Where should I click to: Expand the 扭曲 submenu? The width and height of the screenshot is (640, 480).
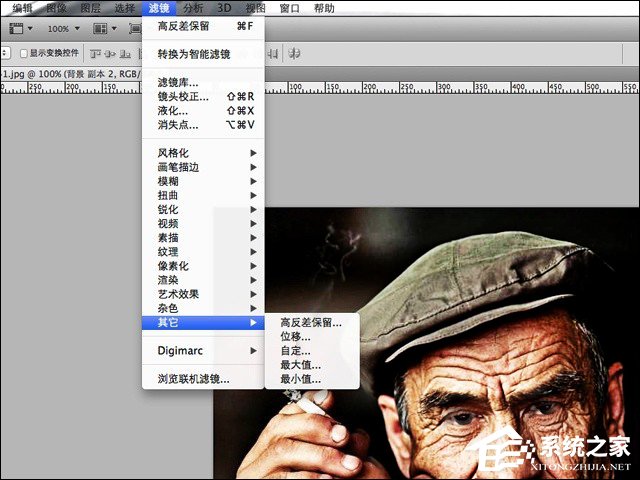(x=203, y=196)
